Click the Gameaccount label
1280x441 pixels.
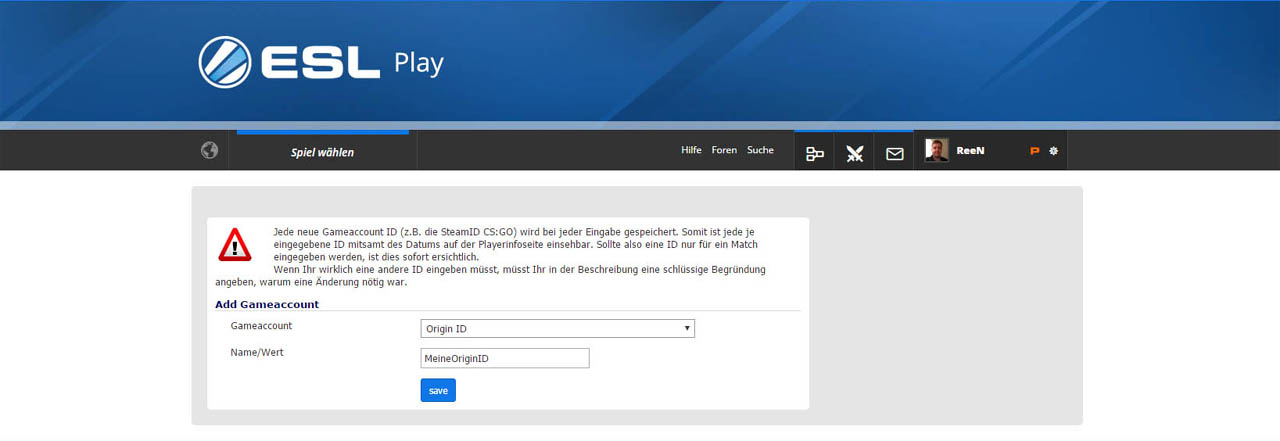click(x=261, y=326)
